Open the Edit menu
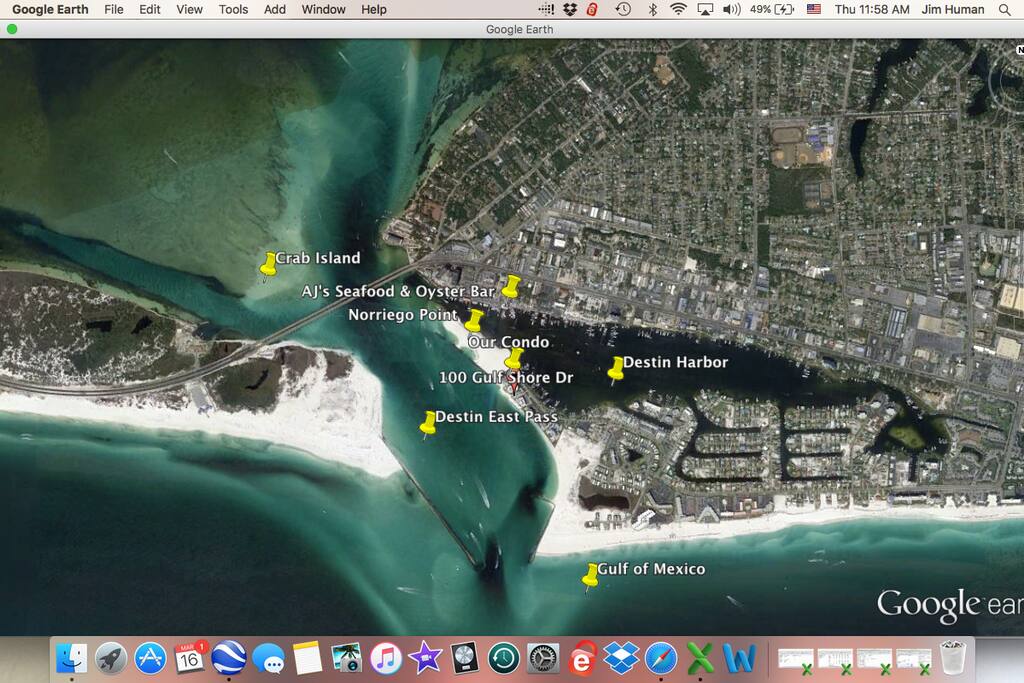 (x=150, y=9)
